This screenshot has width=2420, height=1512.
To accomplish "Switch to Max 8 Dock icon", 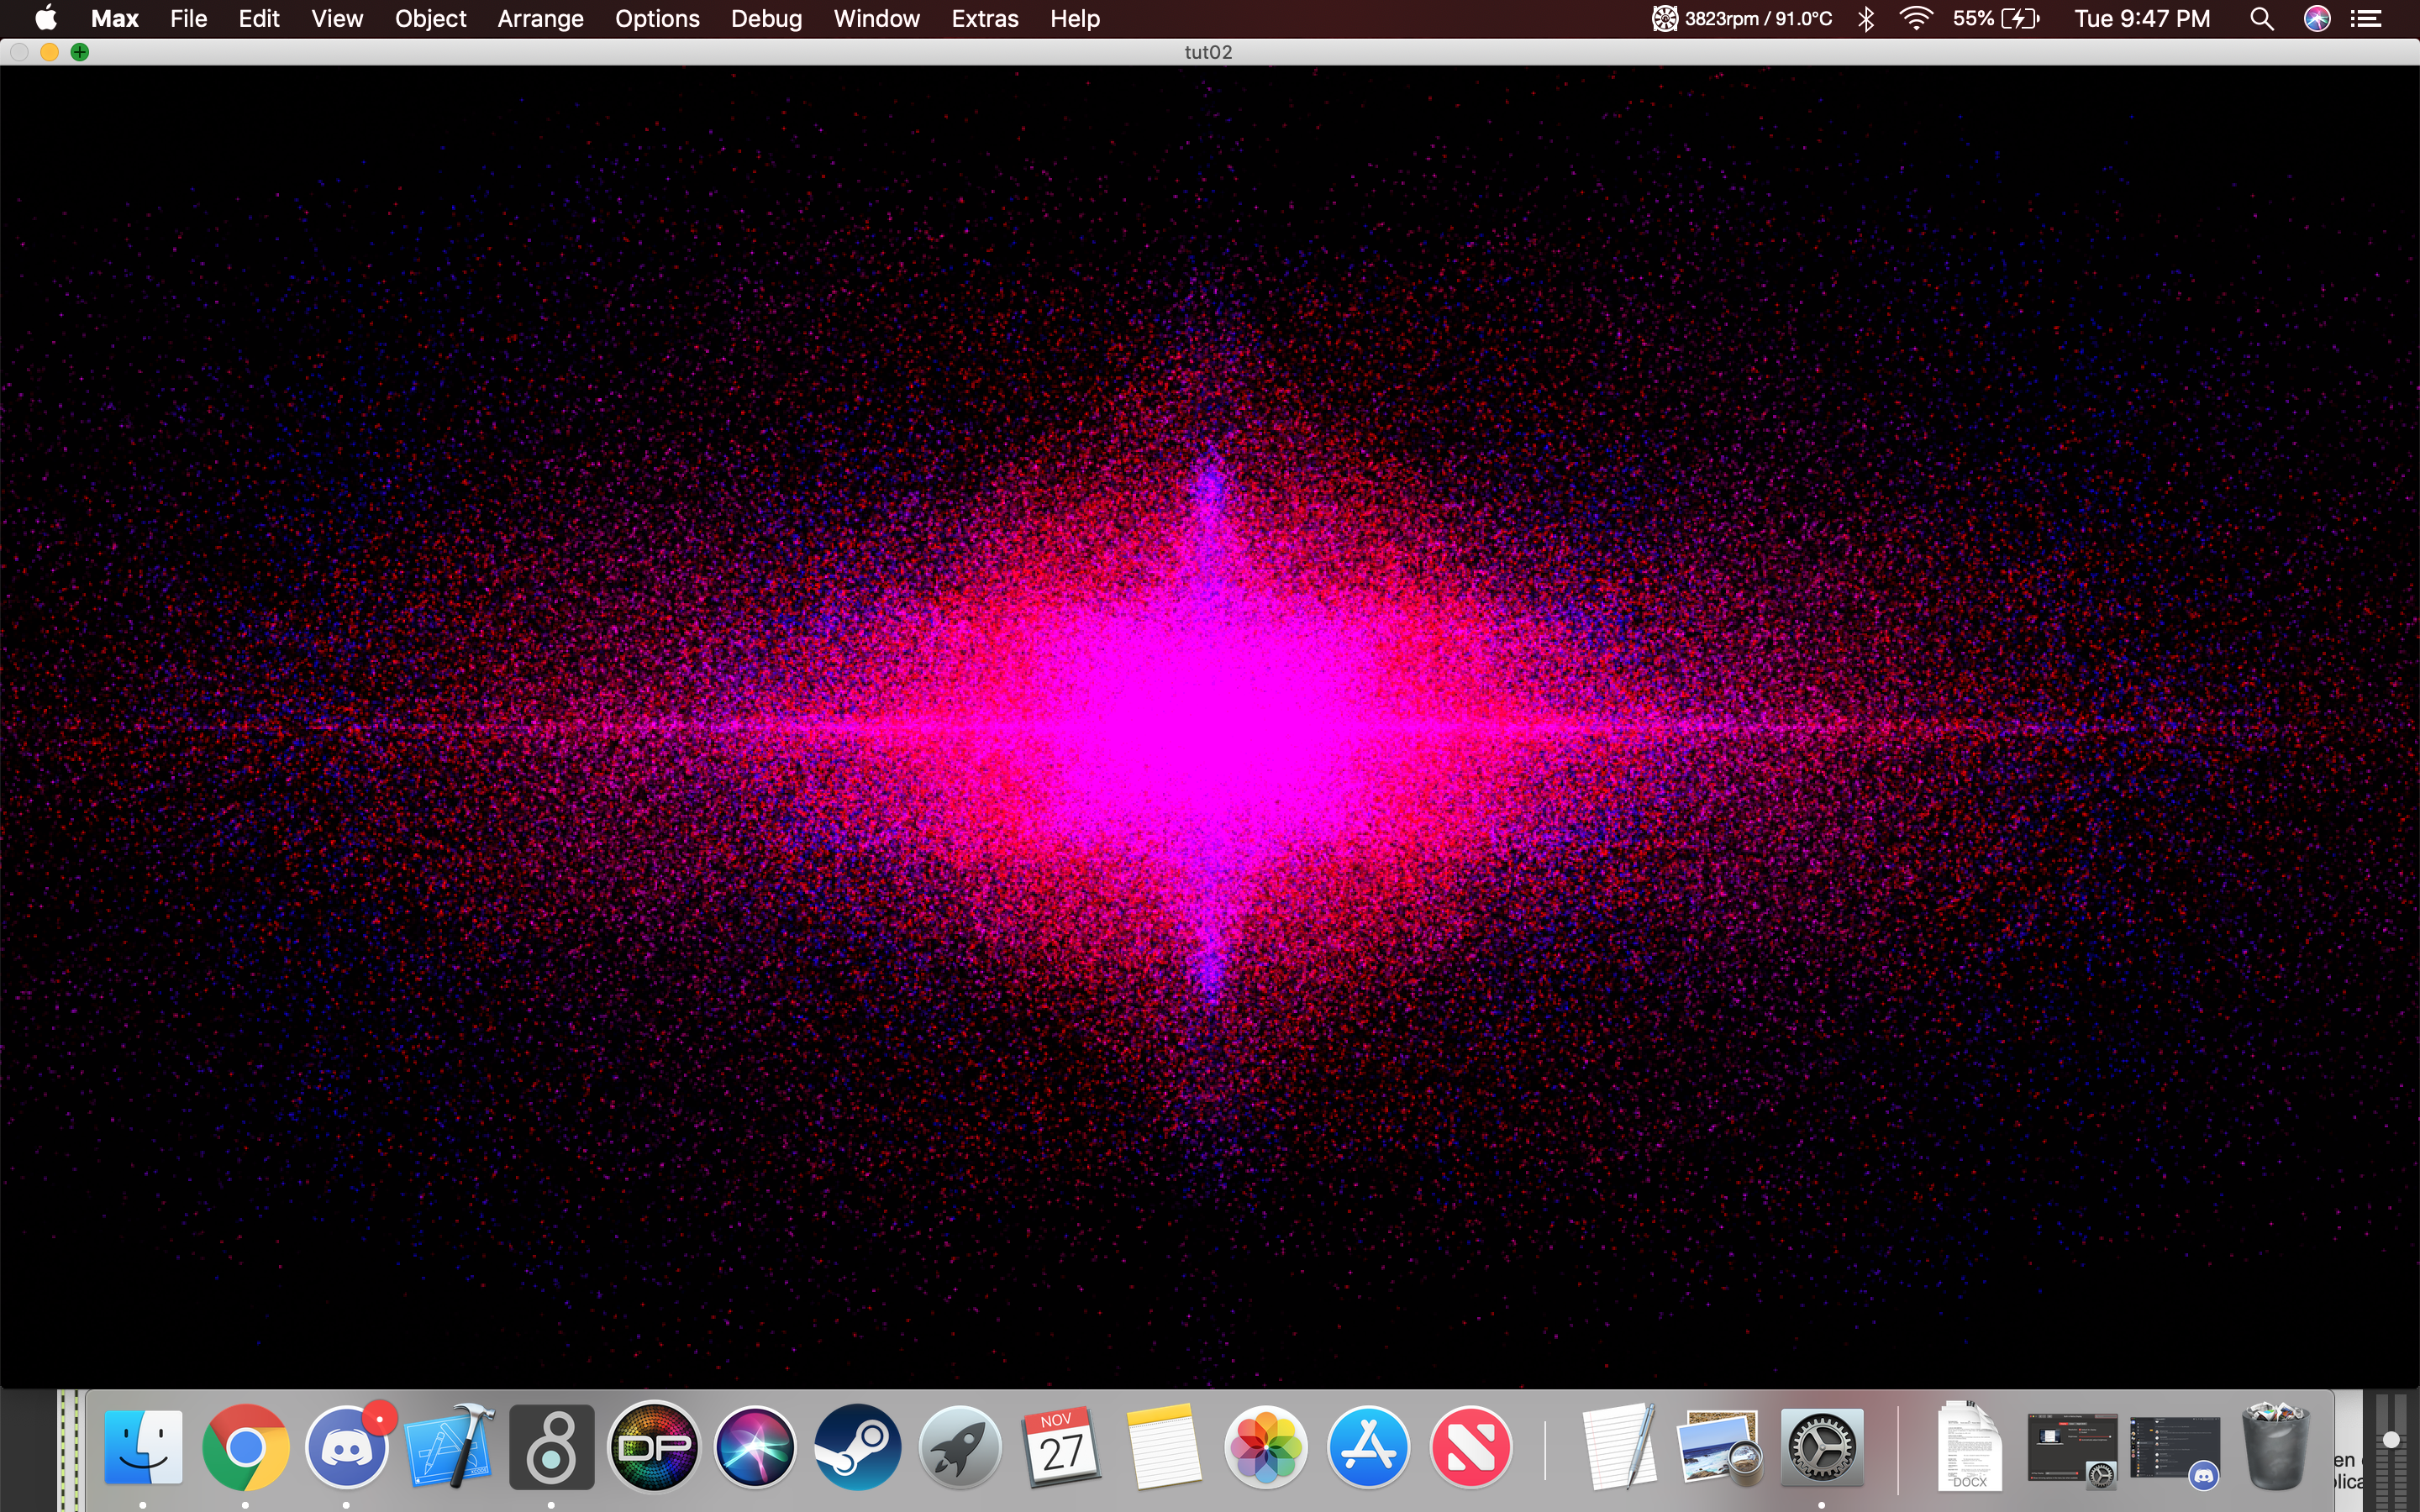I will tap(552, 1447).
